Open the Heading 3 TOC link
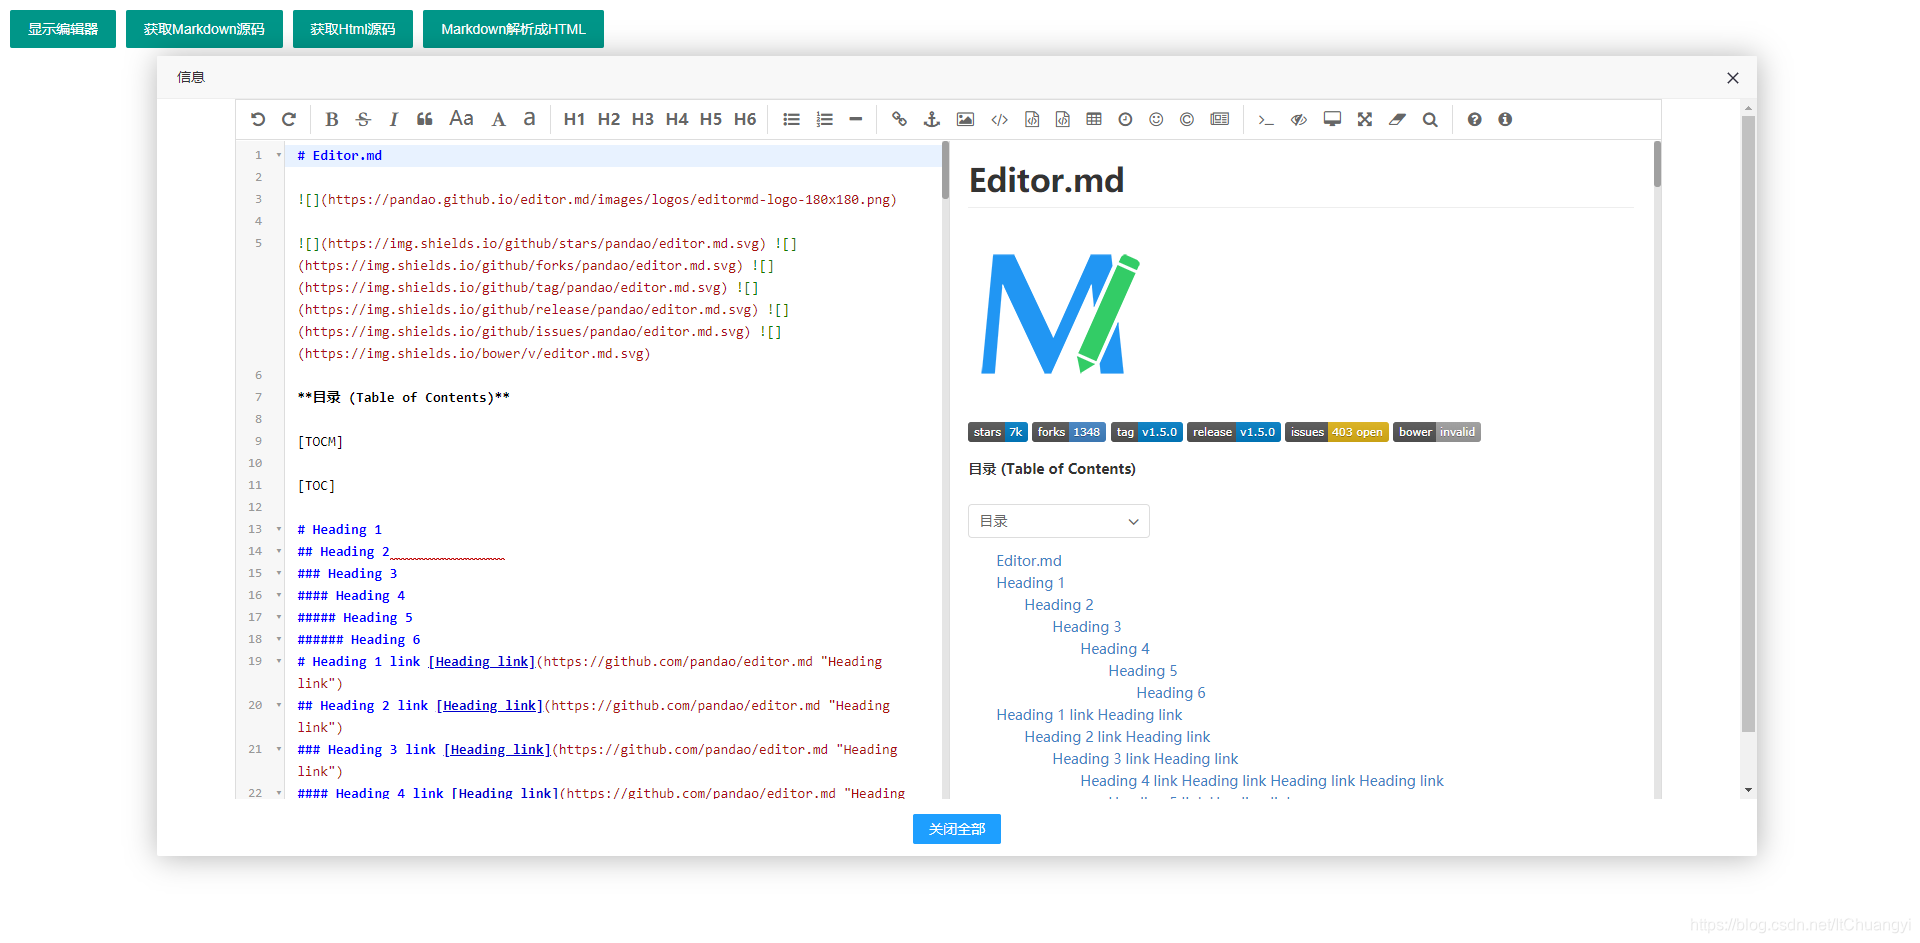The height and width of the screenshot is (943, 1920). pyautogui.click(x=1087, y=627)
